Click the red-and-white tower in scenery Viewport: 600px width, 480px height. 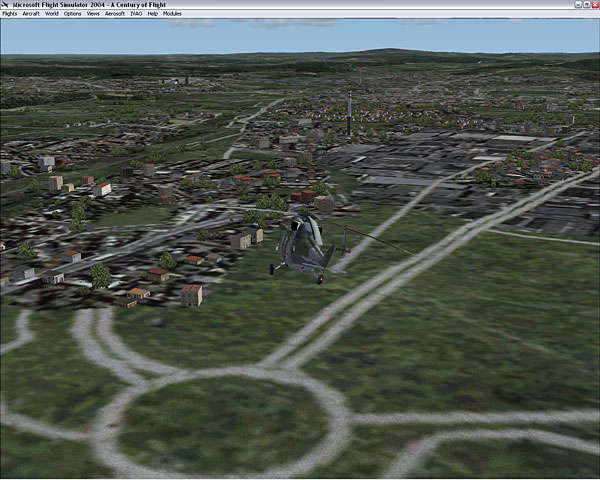pyautogui.click(x=349, y=113)
